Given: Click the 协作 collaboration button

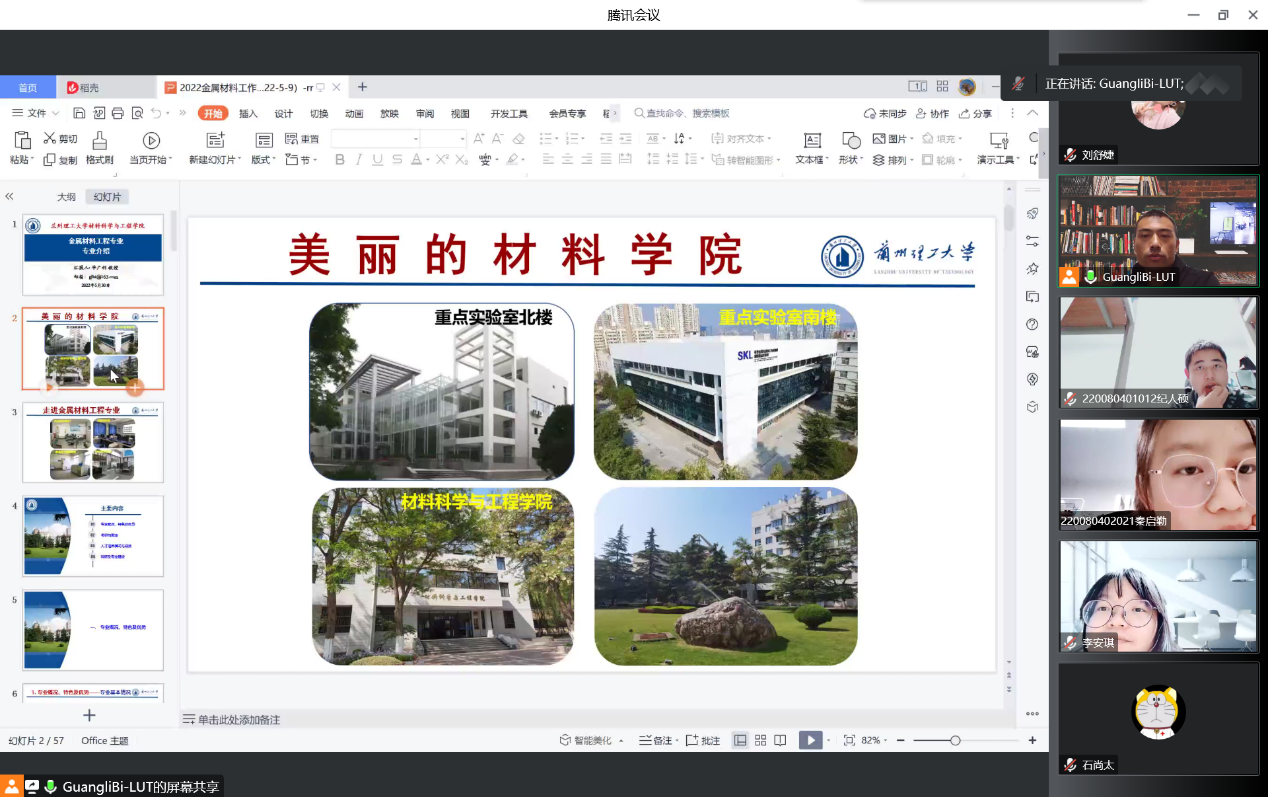Looking at the screenshot, I should pos(932,114).
